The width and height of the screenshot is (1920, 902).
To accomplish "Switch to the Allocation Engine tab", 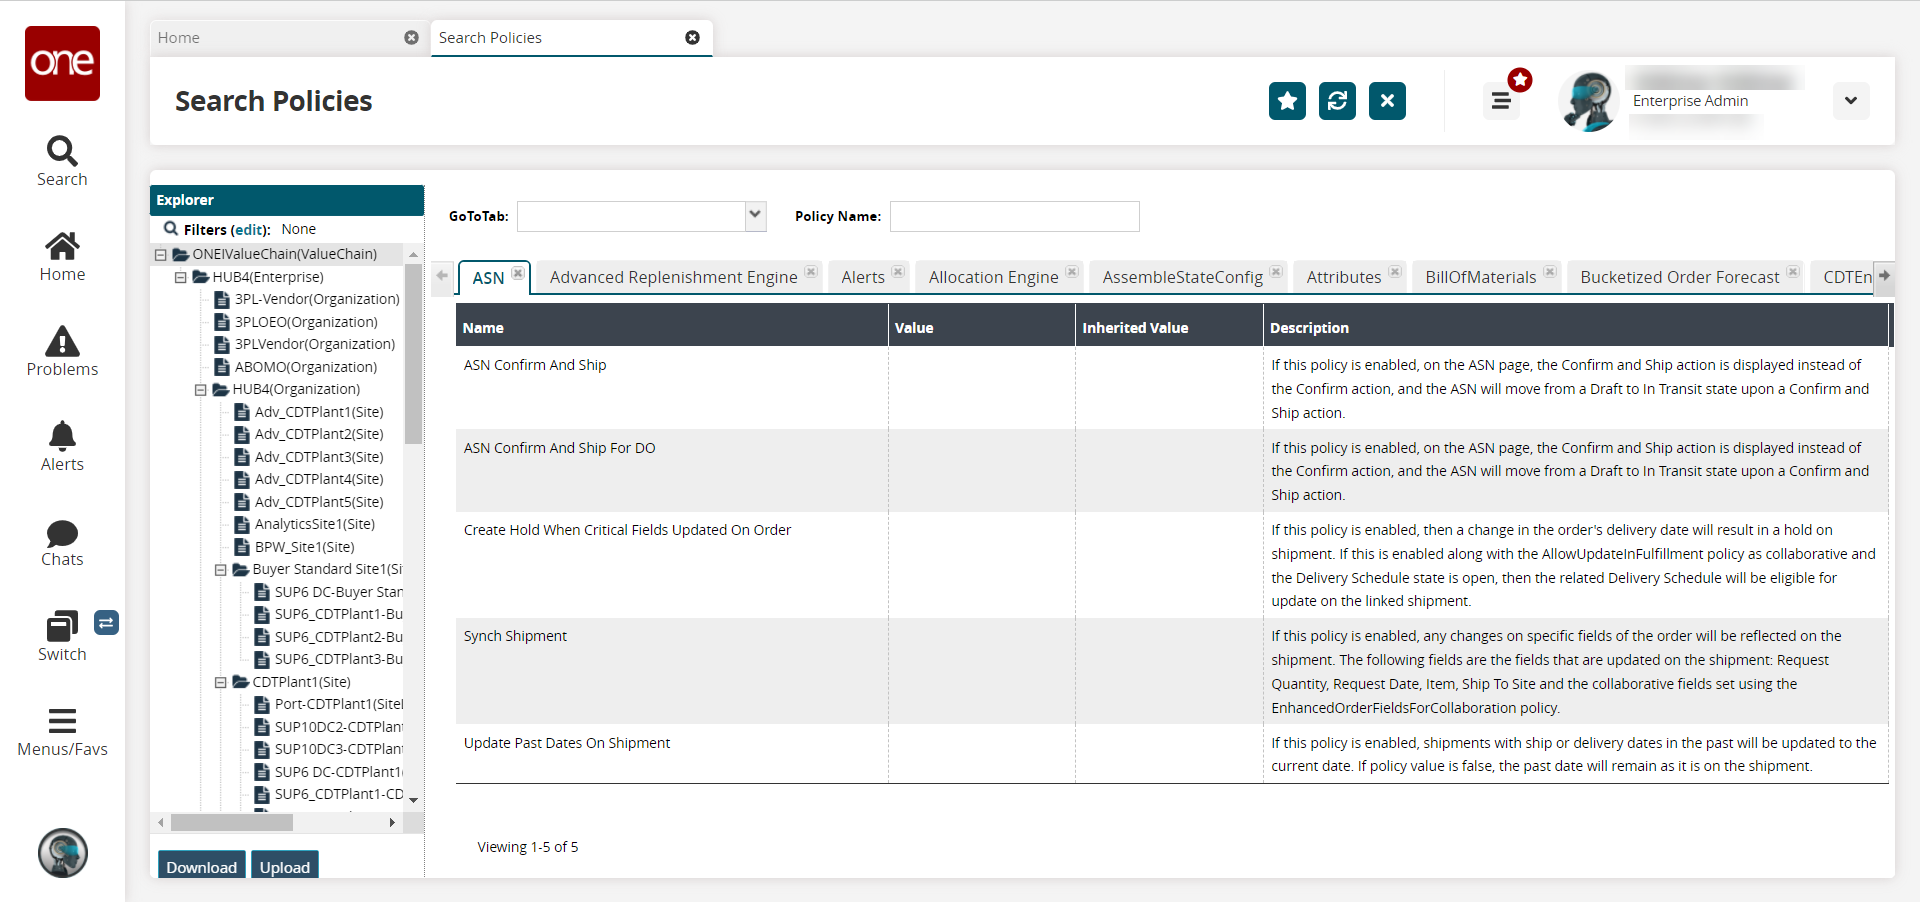I will click(x=992, y=277).
